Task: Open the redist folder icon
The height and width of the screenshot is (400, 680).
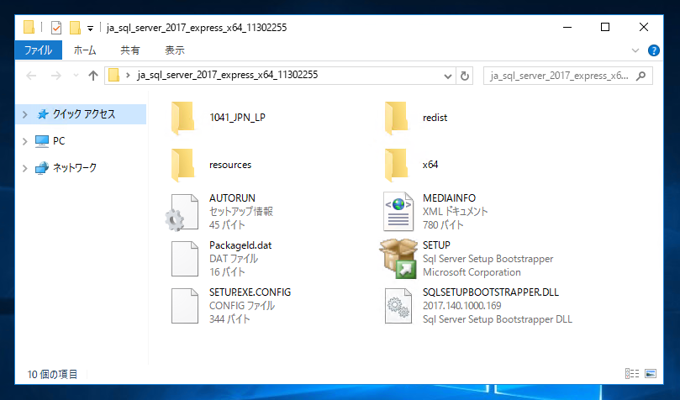Action: click(396, 118)
